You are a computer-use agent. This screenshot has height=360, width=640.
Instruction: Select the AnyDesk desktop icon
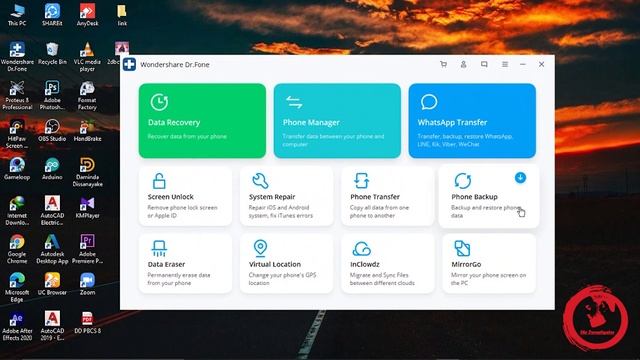point(87,15)
